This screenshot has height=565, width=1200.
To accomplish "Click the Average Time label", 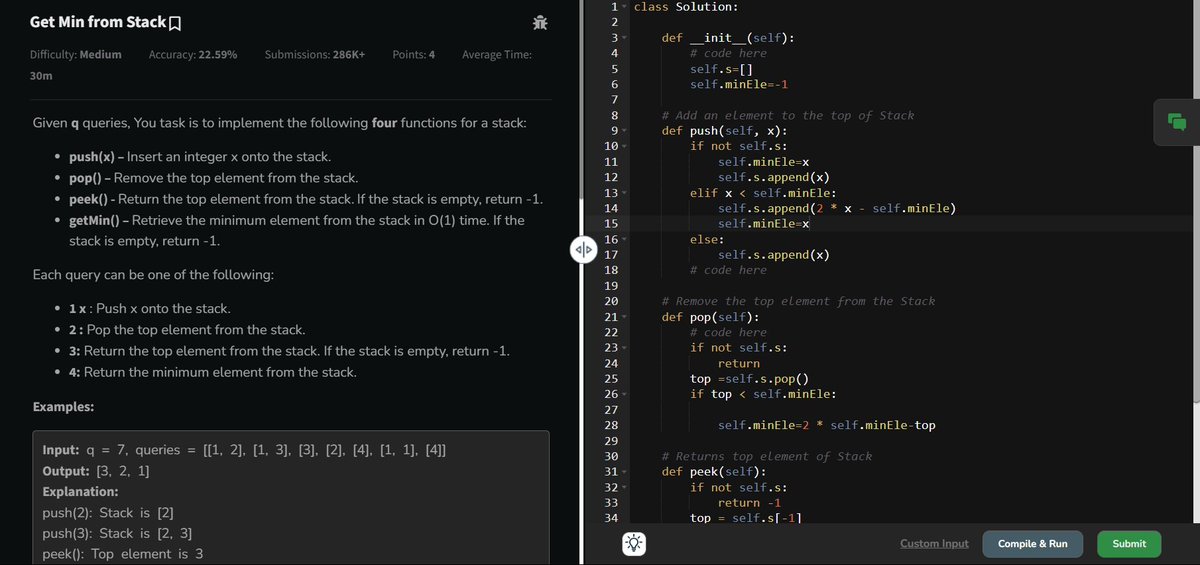I will click(497, 55).
